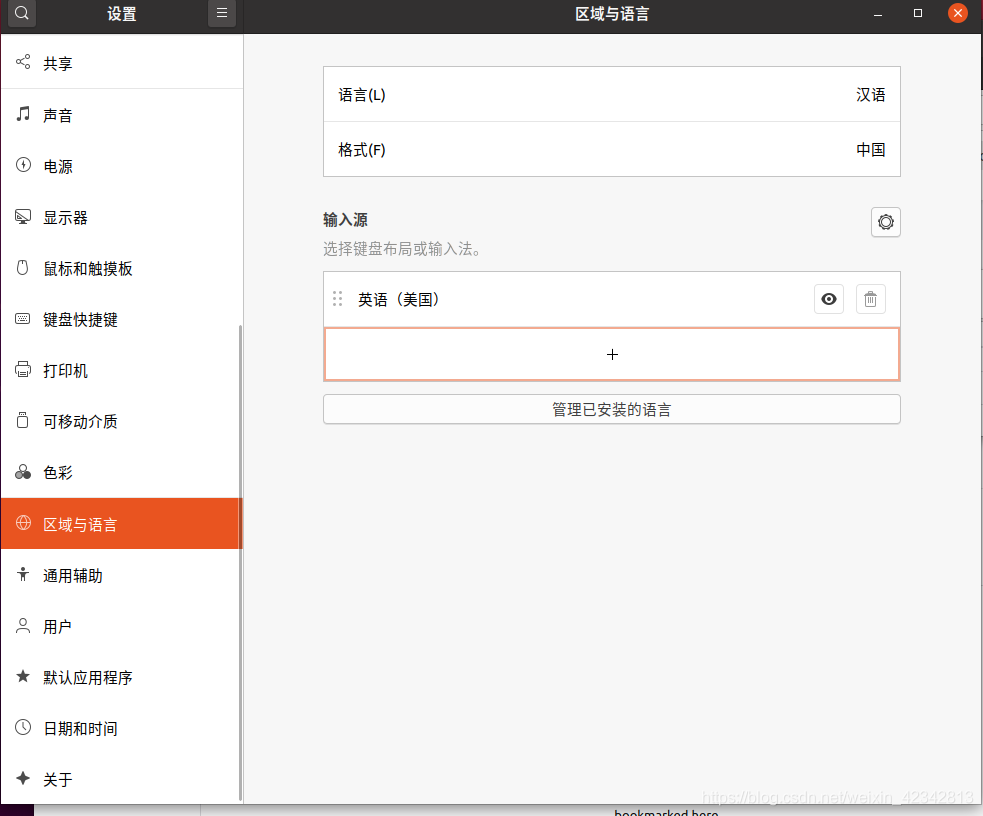Open 关于 panel
The height and width of the screenshot is (816, 983).
[x=122, y=779]
